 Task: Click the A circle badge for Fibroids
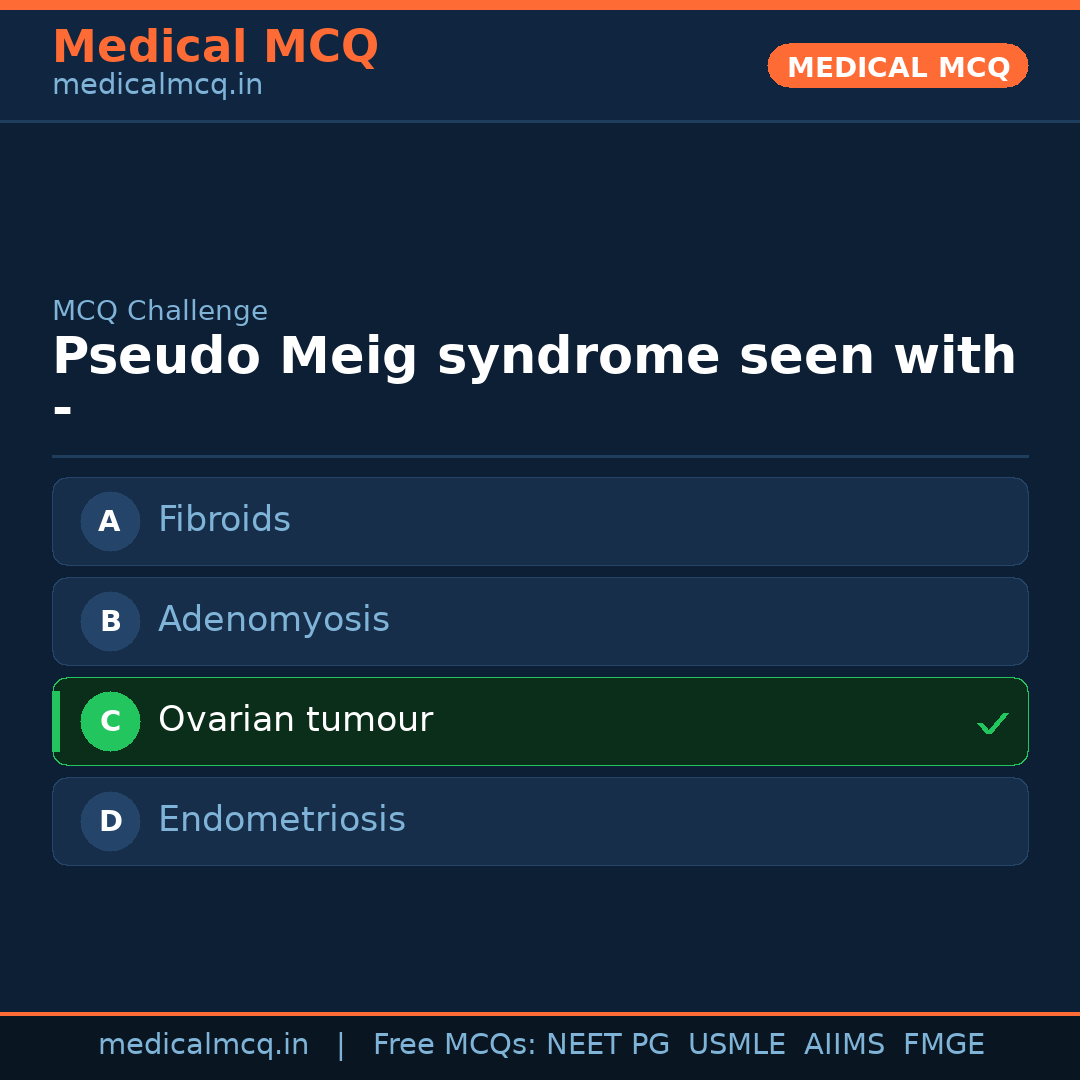pyautogui.click(x=110, y=521)
